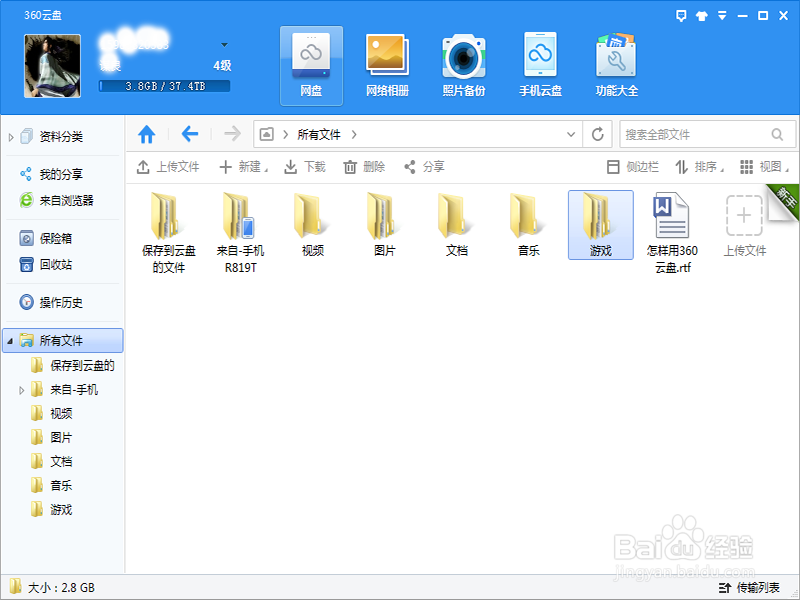Viewport: 800px width, 600px height.
Task: Navigate back with the blue left arrow
Action: 190,134
